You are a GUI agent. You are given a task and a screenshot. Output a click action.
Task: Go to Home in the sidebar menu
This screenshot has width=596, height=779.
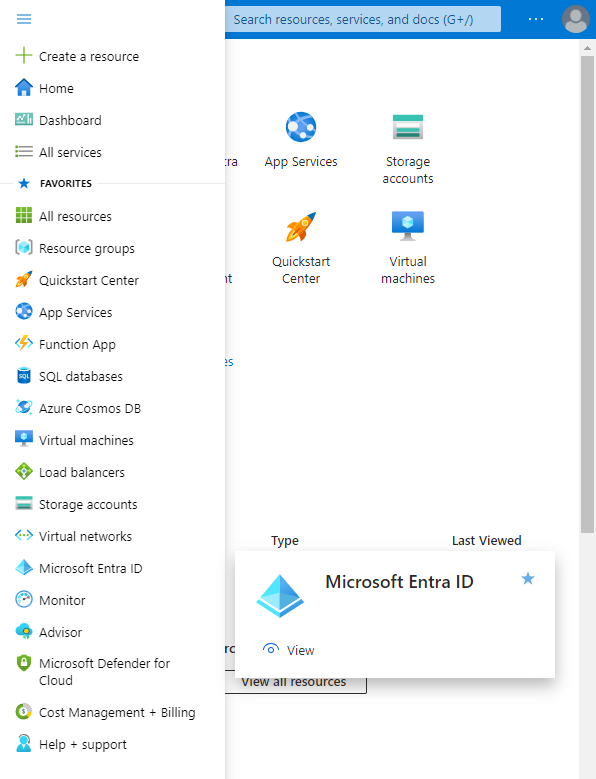pos(56,88)
